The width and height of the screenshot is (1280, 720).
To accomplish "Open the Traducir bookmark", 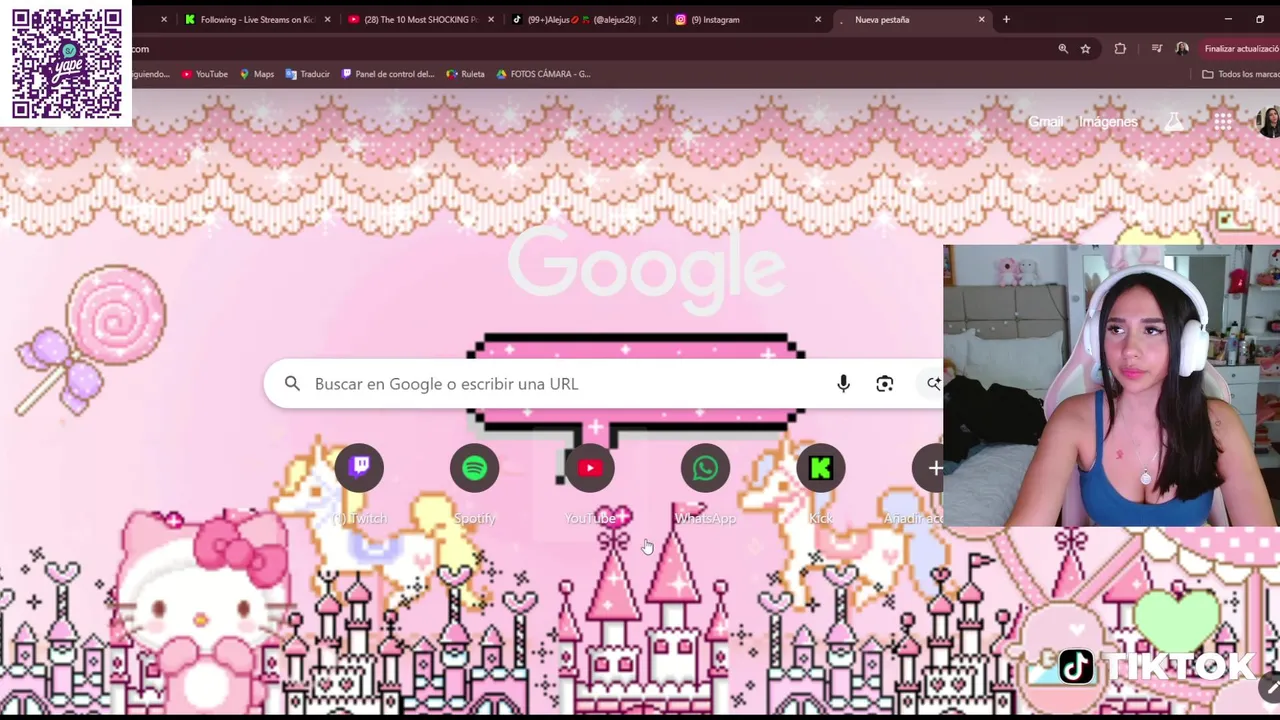I will [307, 74].
